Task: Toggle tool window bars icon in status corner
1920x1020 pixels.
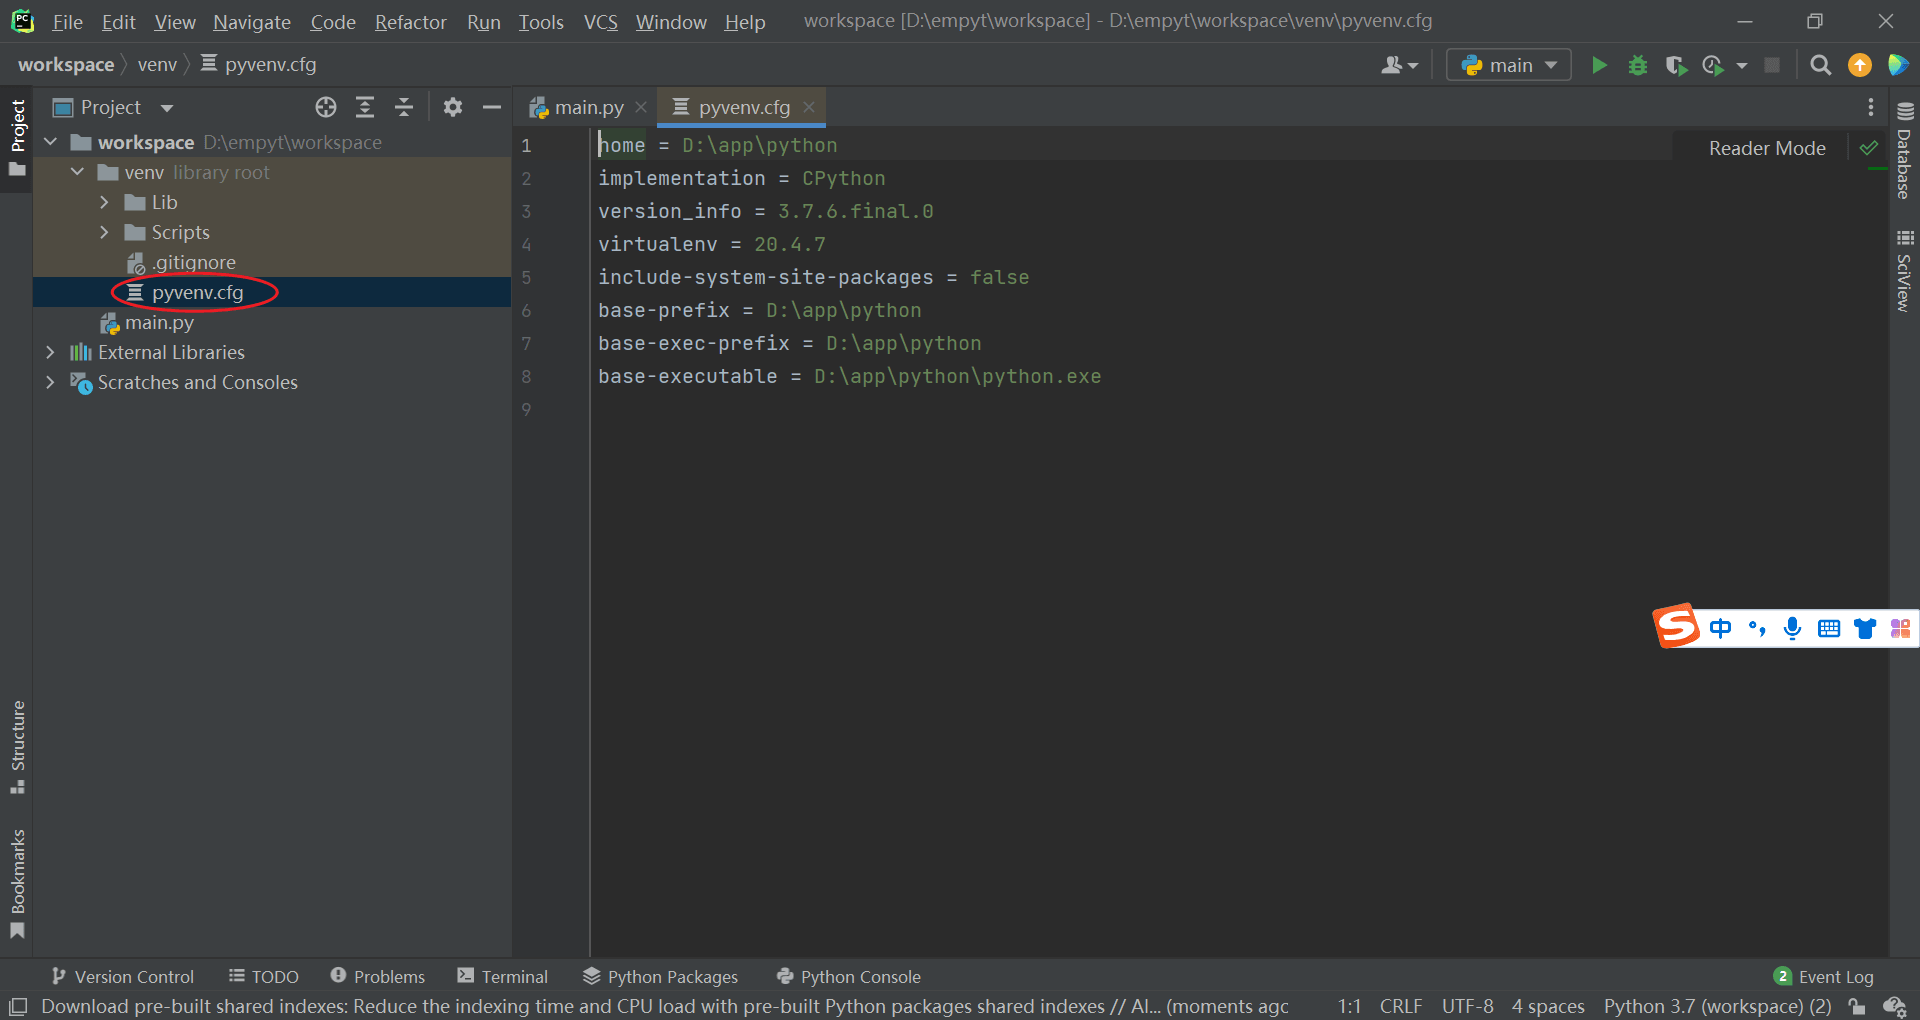Action: click(18, 1006)
